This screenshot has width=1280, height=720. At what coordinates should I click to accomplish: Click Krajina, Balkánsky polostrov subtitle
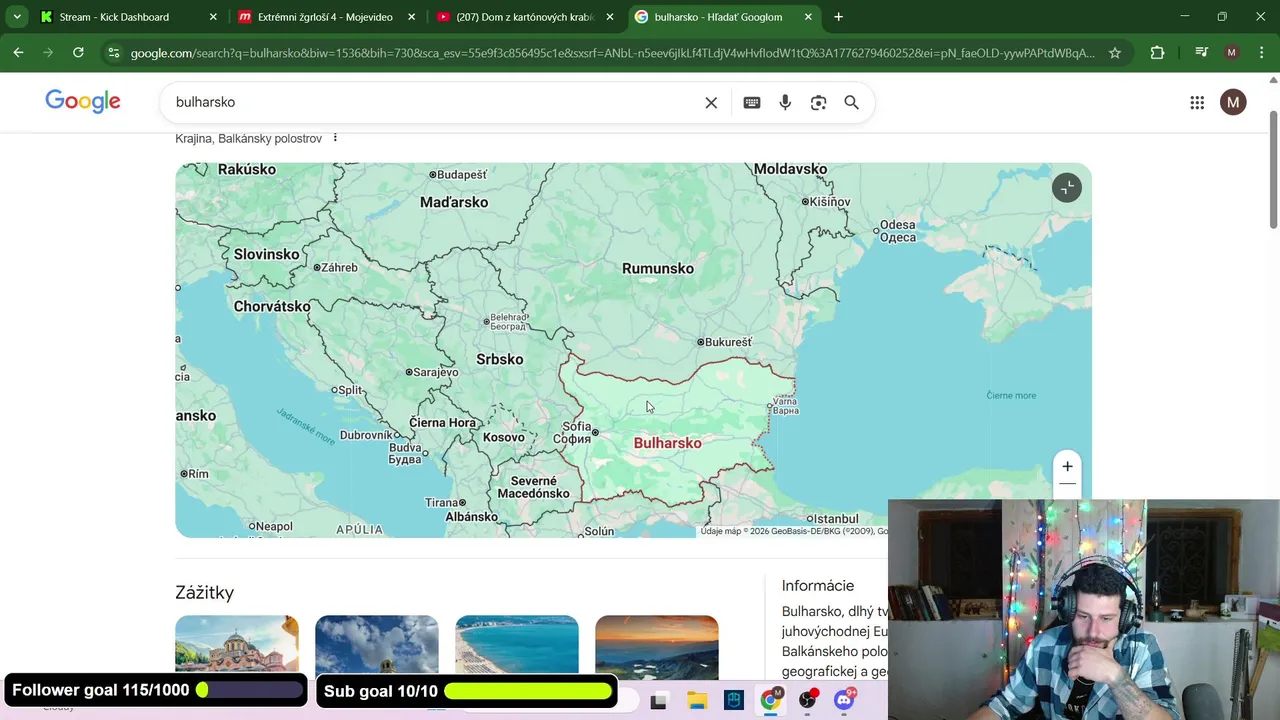click(x=249, y=138)
